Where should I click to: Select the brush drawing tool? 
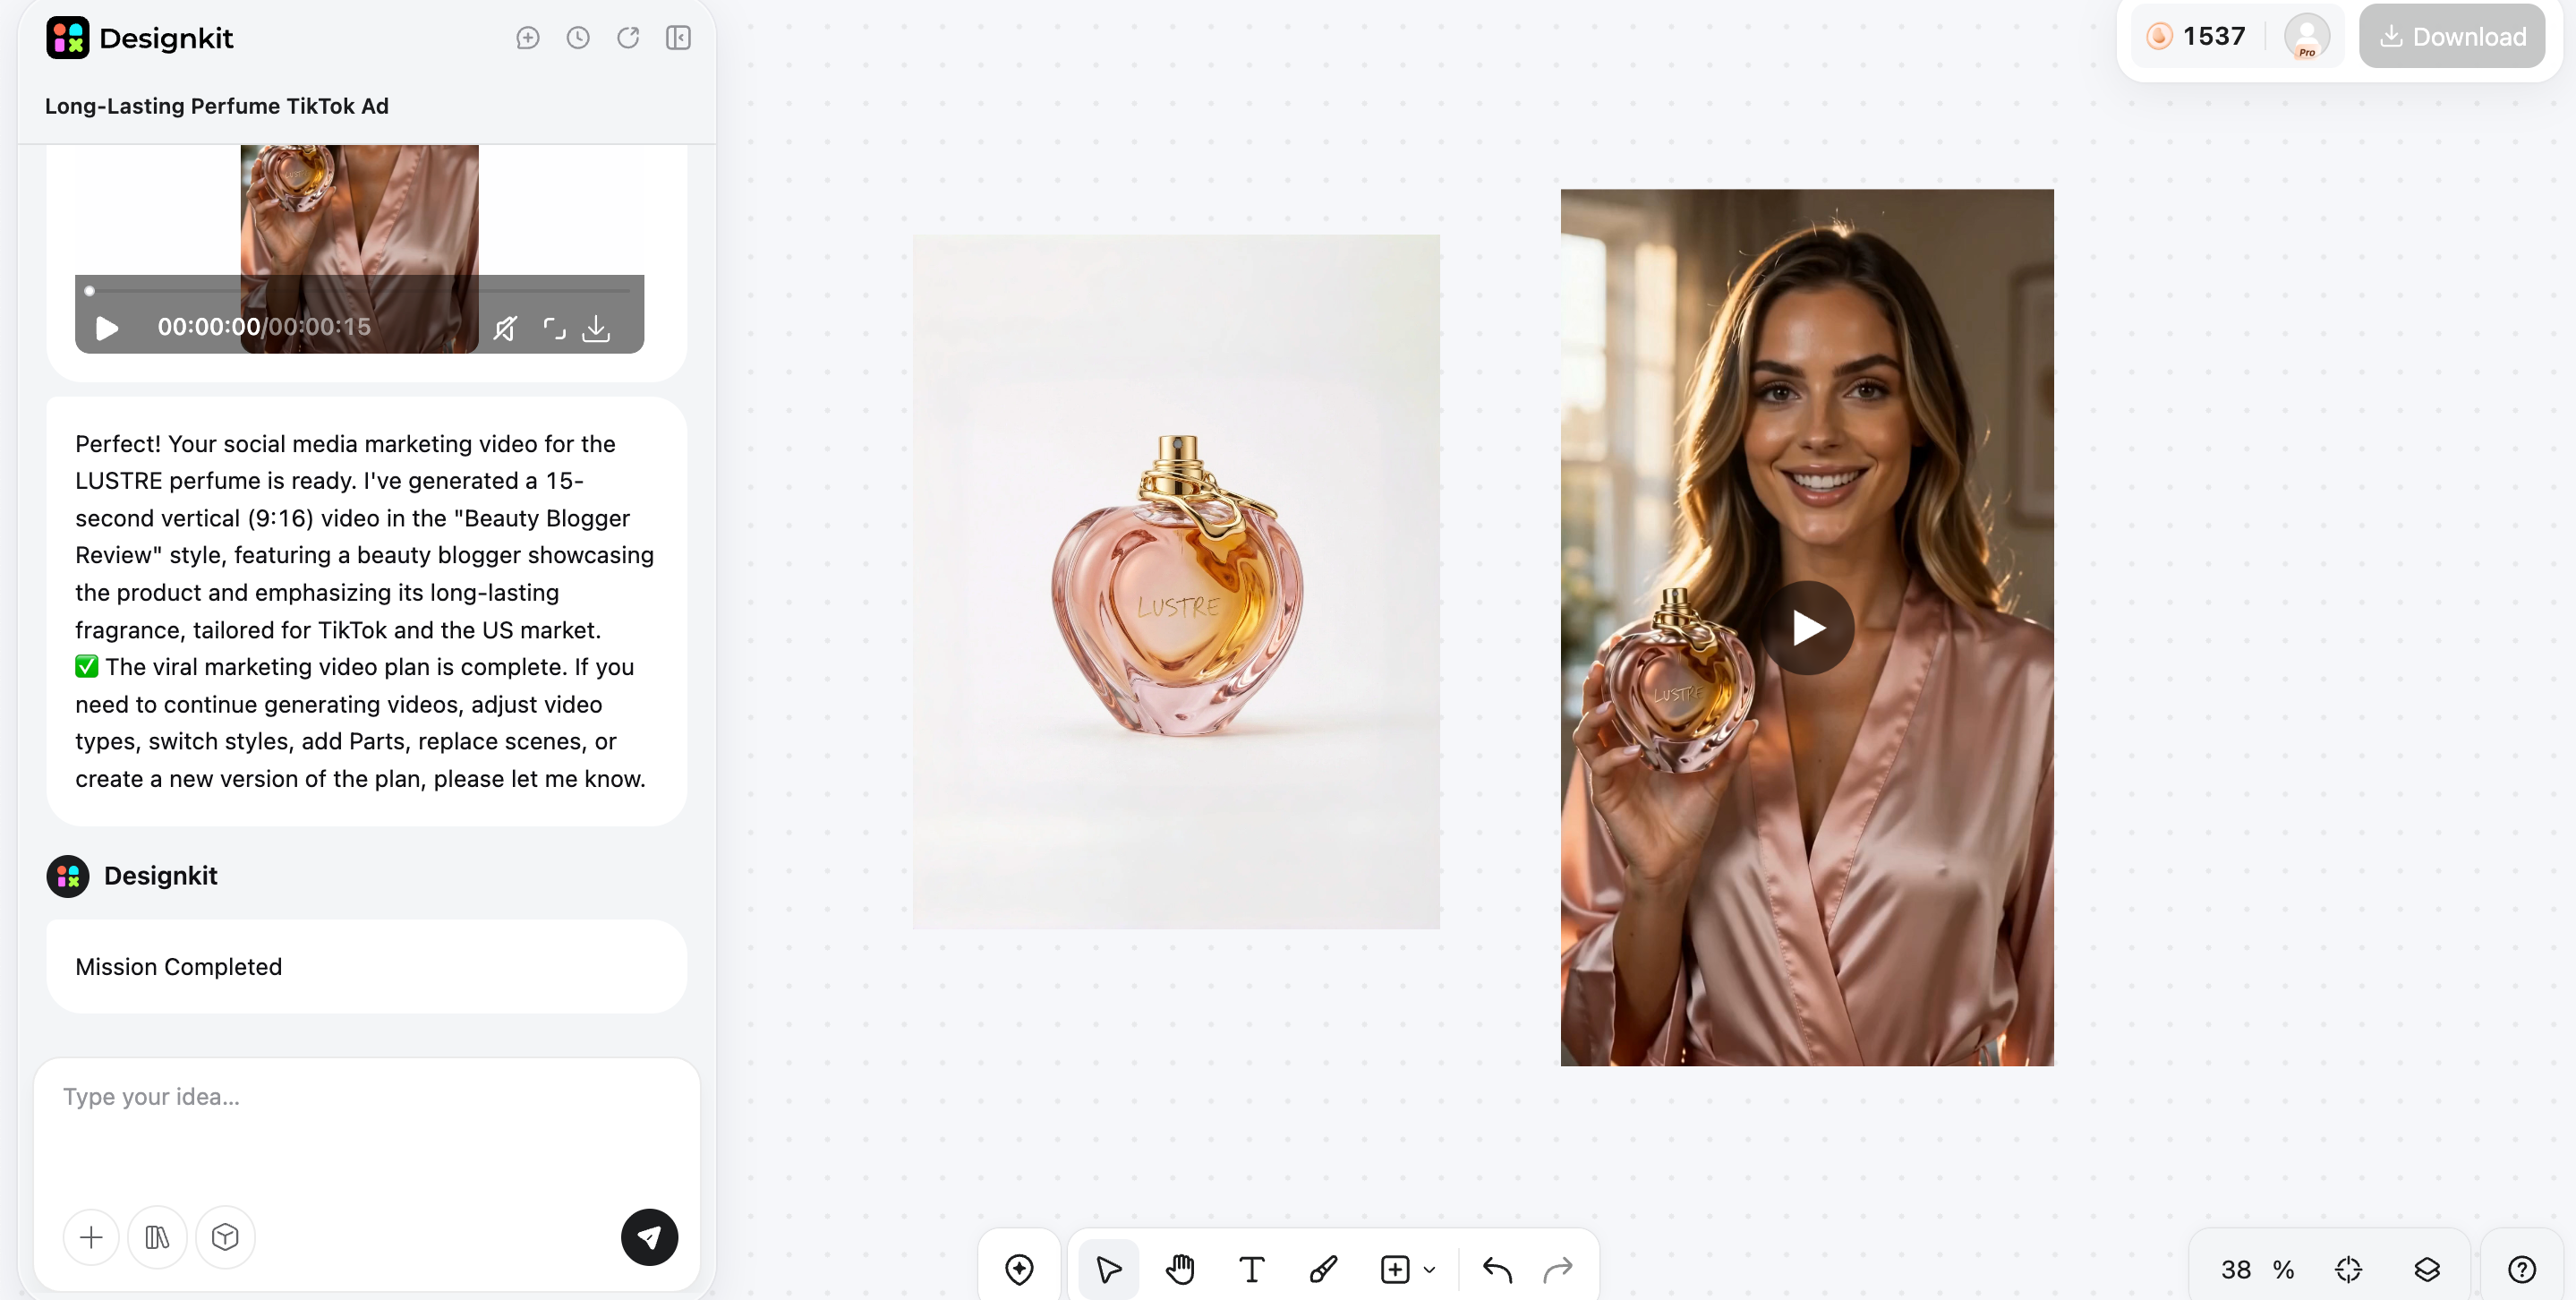[1323, 1269]
